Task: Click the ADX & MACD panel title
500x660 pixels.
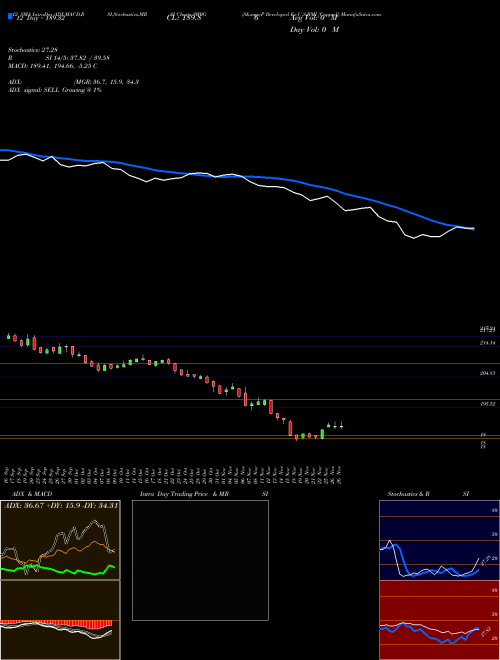Action: (30, 494)
